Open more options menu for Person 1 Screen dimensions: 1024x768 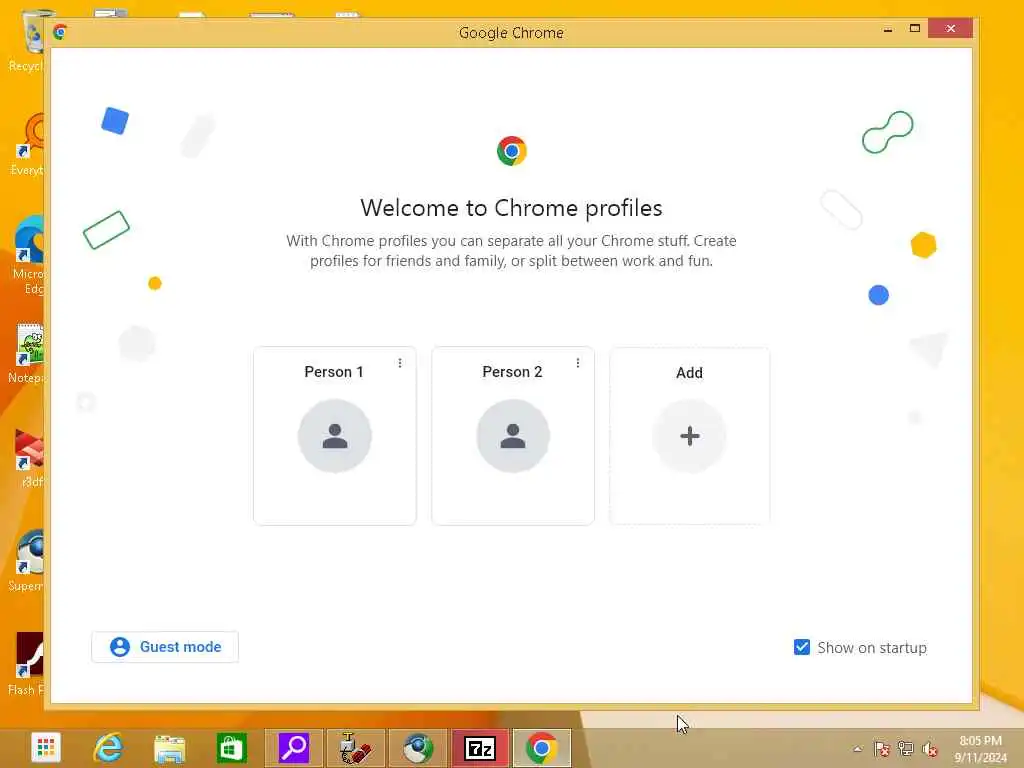click(x=400, y=363)
